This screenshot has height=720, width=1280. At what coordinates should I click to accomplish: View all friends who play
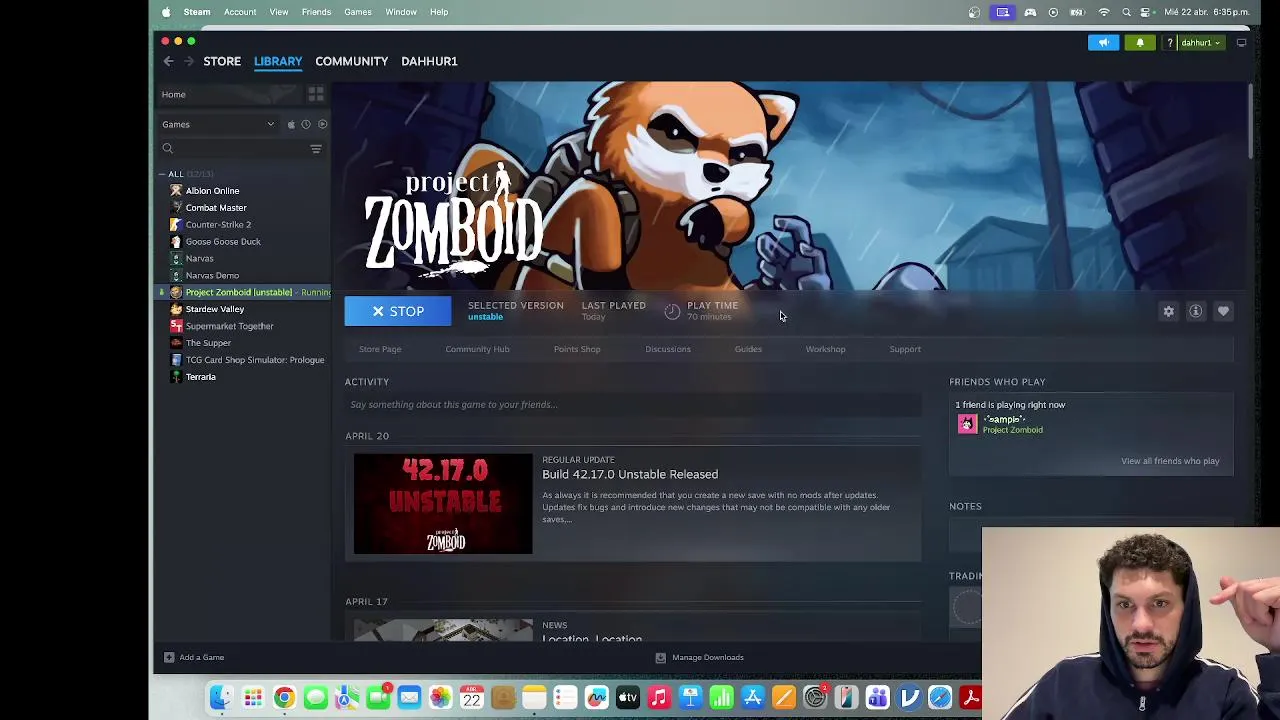pos(1170,461)
